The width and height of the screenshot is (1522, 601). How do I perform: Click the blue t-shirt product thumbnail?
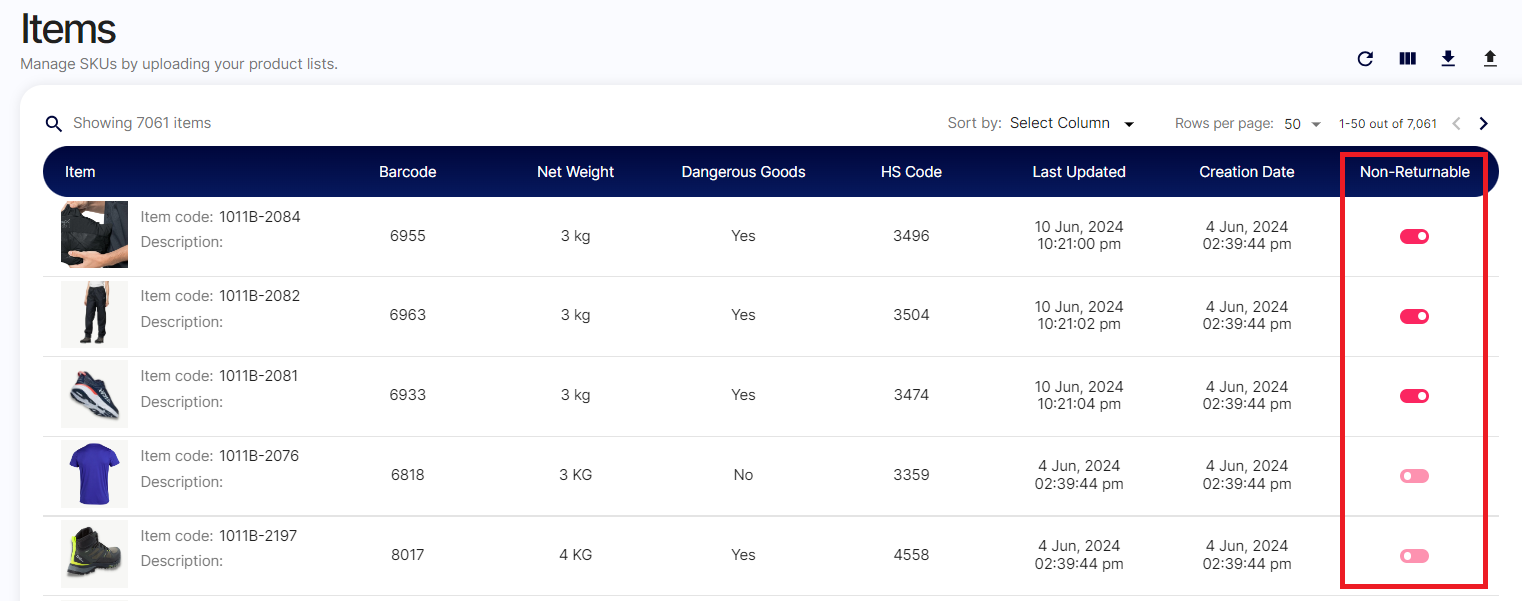click(94, 474)
